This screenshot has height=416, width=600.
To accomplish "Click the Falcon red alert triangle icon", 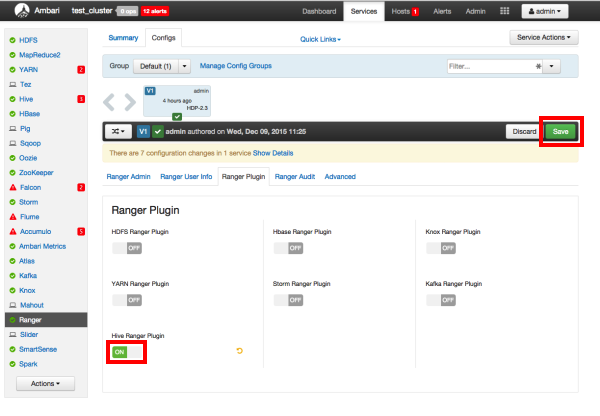I will [13, 187].
